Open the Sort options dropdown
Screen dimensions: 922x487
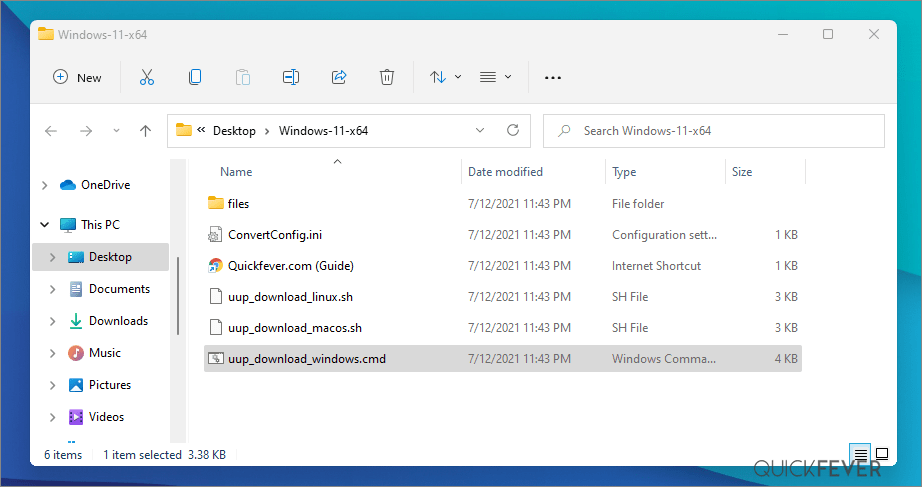click(445, 77)
